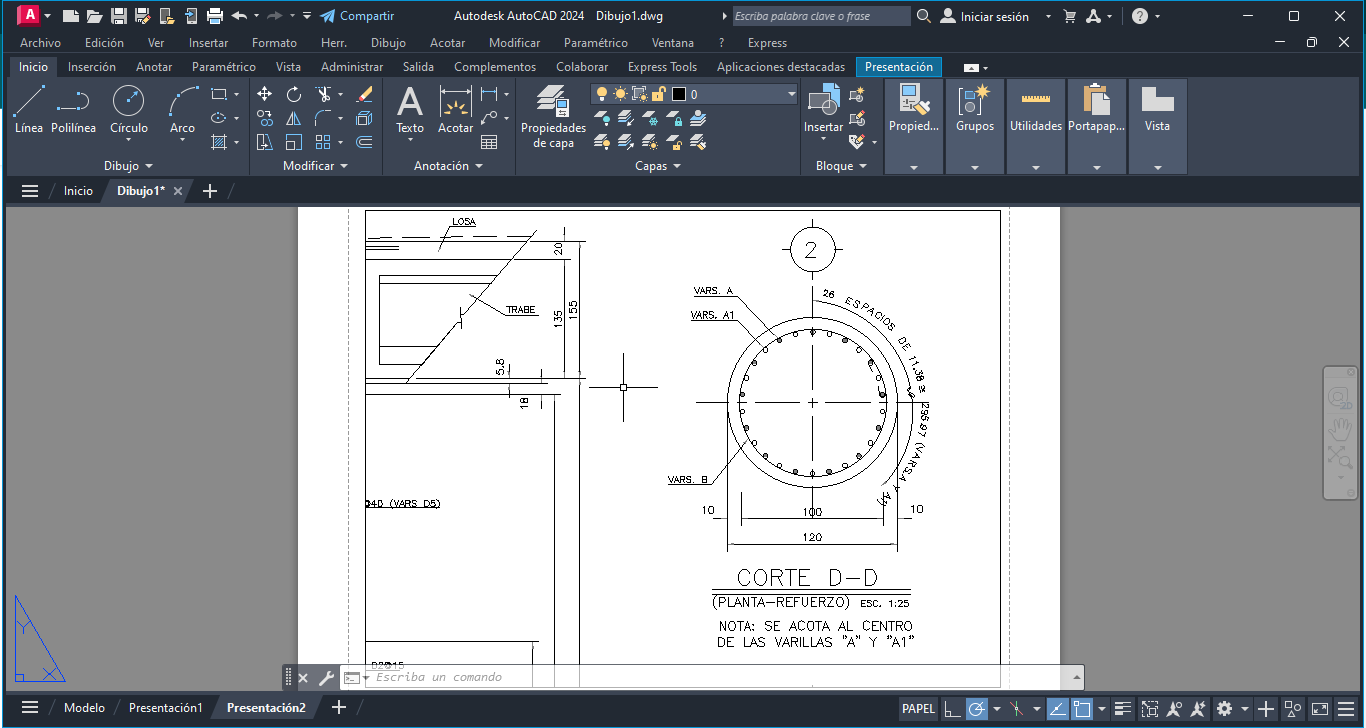Expand the Capas panel
The image size is (1366, 728).
coord(658,166)
